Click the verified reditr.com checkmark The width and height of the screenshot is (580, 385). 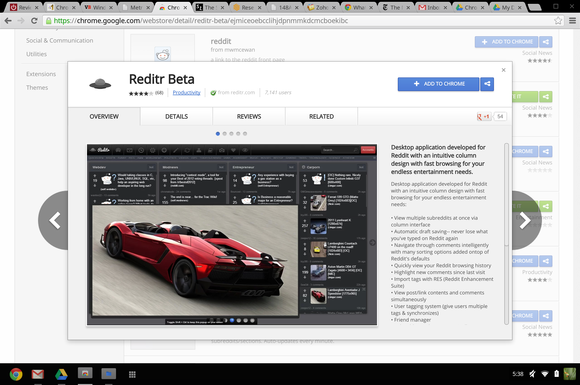coord(213,93)
